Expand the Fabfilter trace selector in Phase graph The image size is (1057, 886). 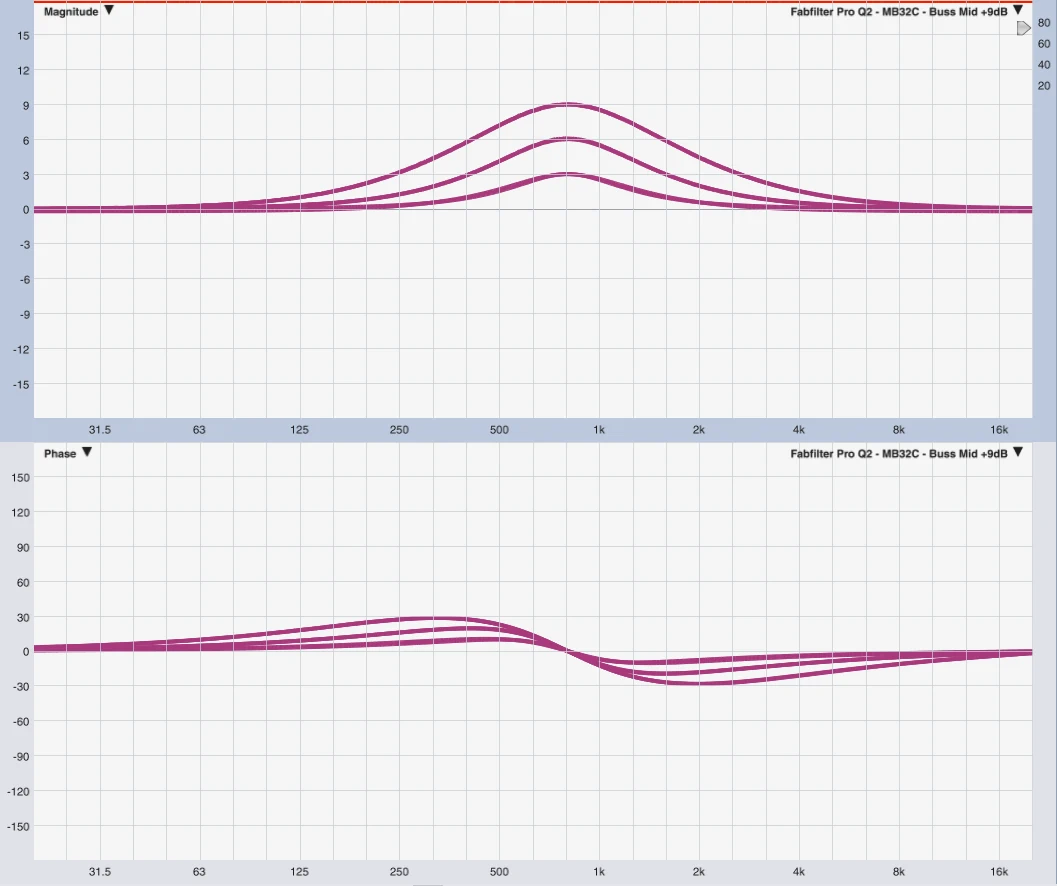[x=1018, y=453]
